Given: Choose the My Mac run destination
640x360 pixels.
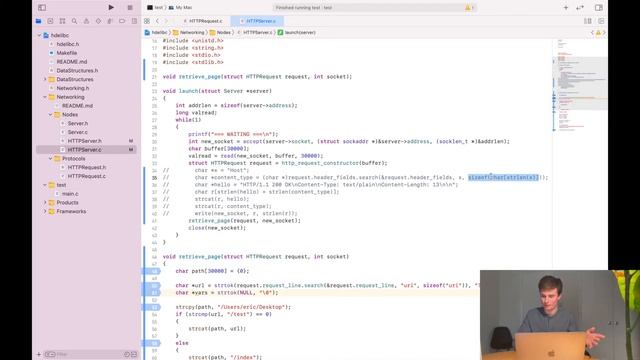Looking at the screenshot, I should click(180, 7).
